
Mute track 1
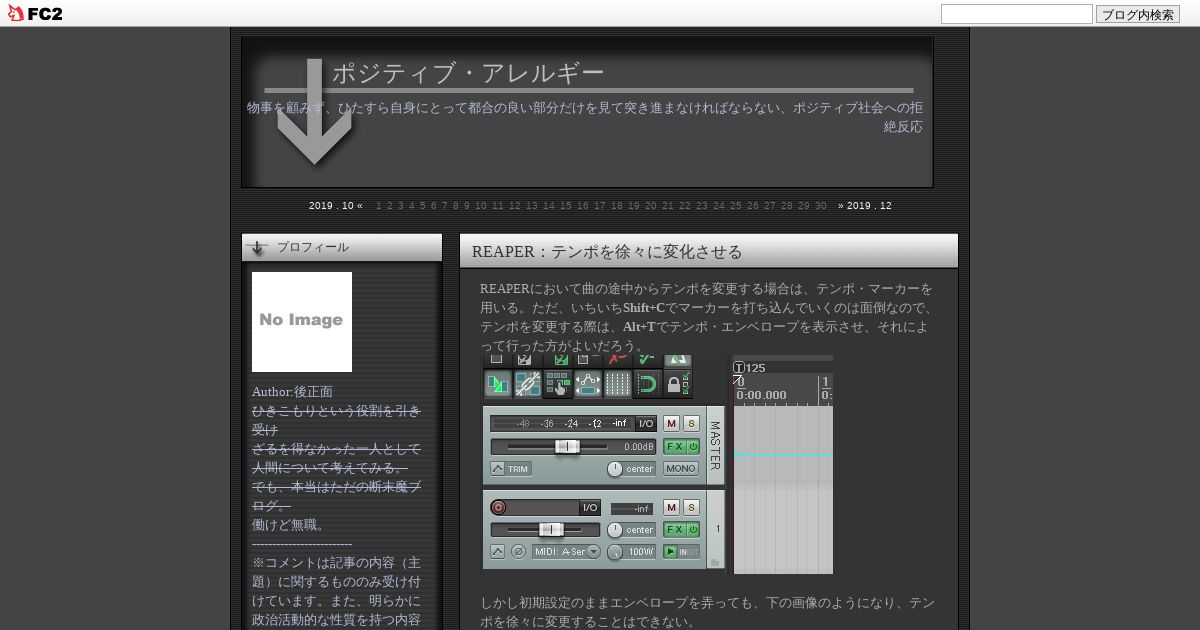[x=671, y=508]
